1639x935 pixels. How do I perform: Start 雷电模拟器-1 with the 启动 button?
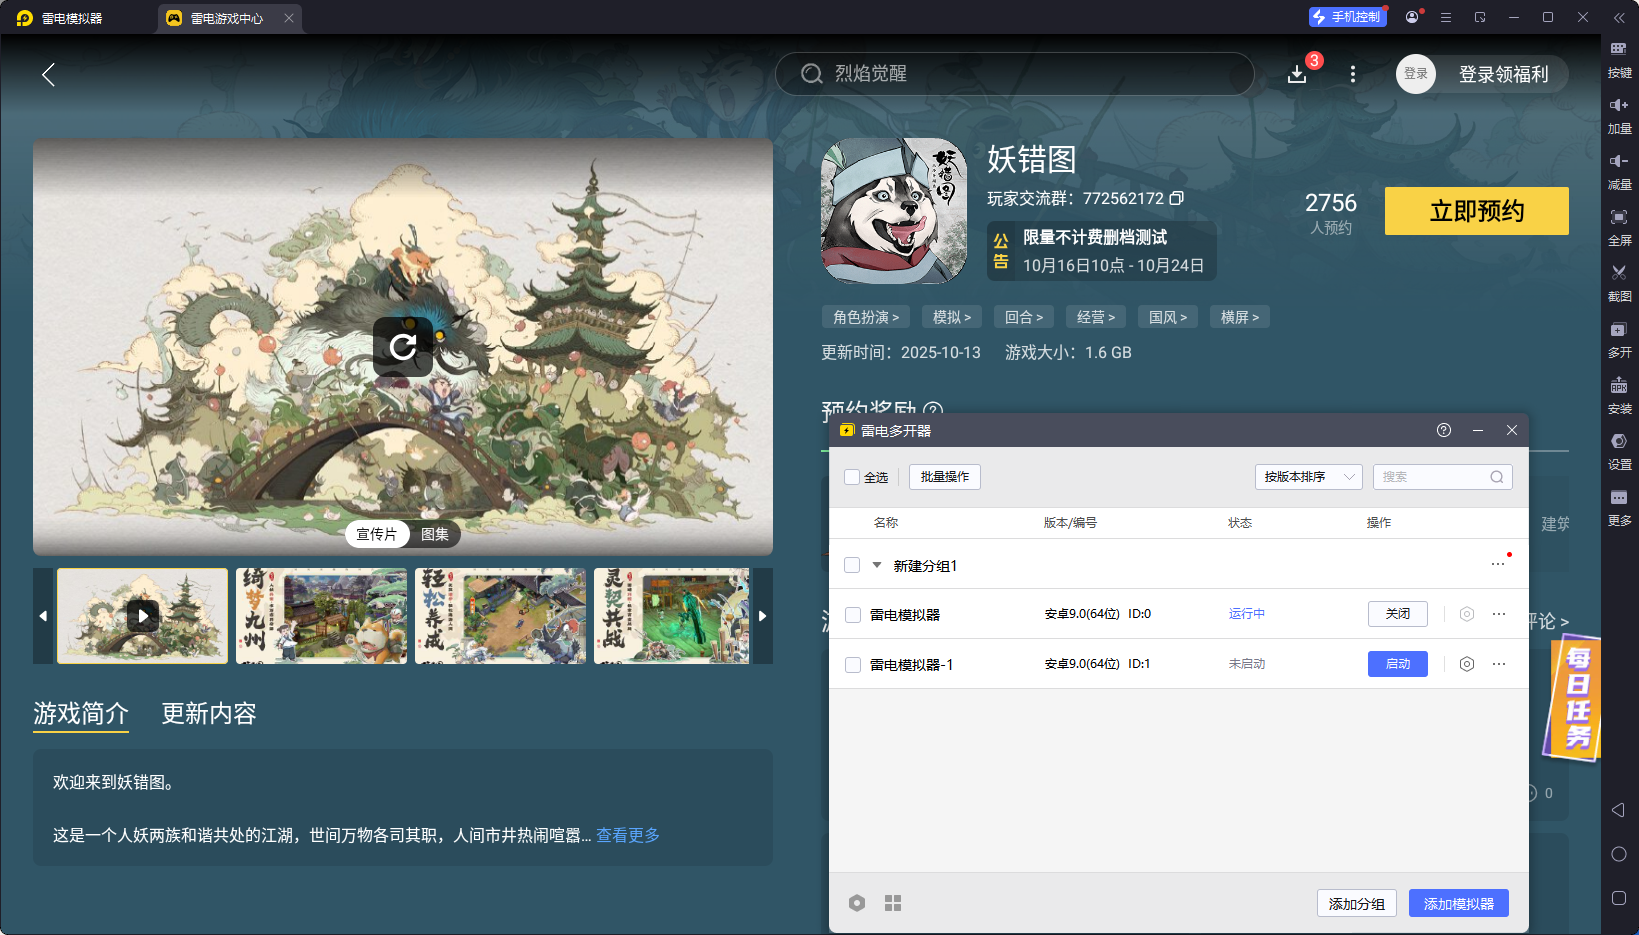[x=1397, y=663]
